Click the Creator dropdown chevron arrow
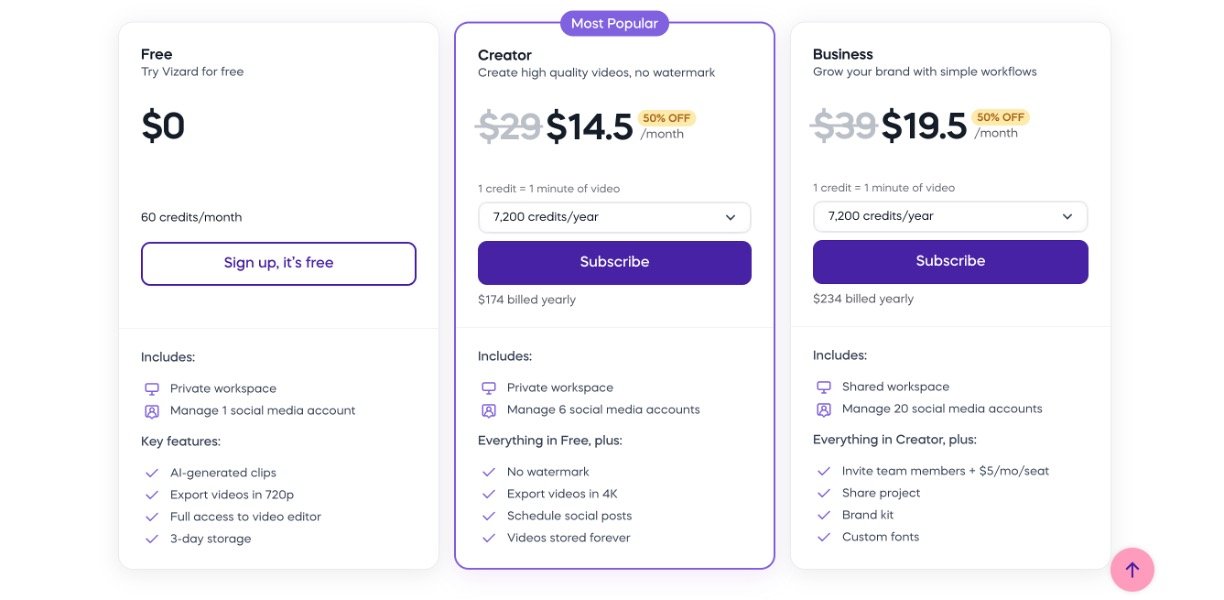Viewport: 1224px width, 600px height. pos(731,217)
